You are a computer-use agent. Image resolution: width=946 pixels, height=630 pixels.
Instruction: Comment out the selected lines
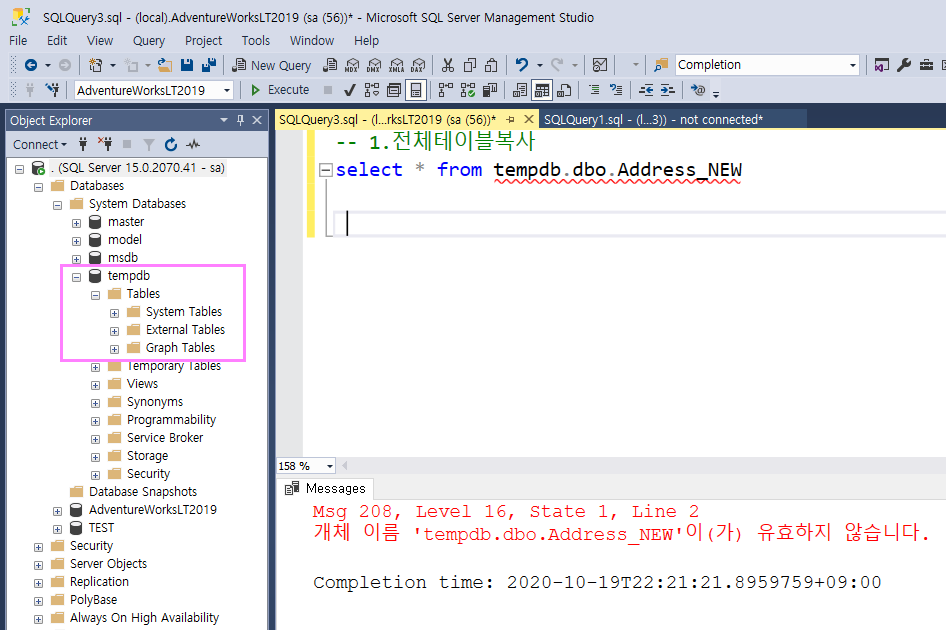pos(594,91)
